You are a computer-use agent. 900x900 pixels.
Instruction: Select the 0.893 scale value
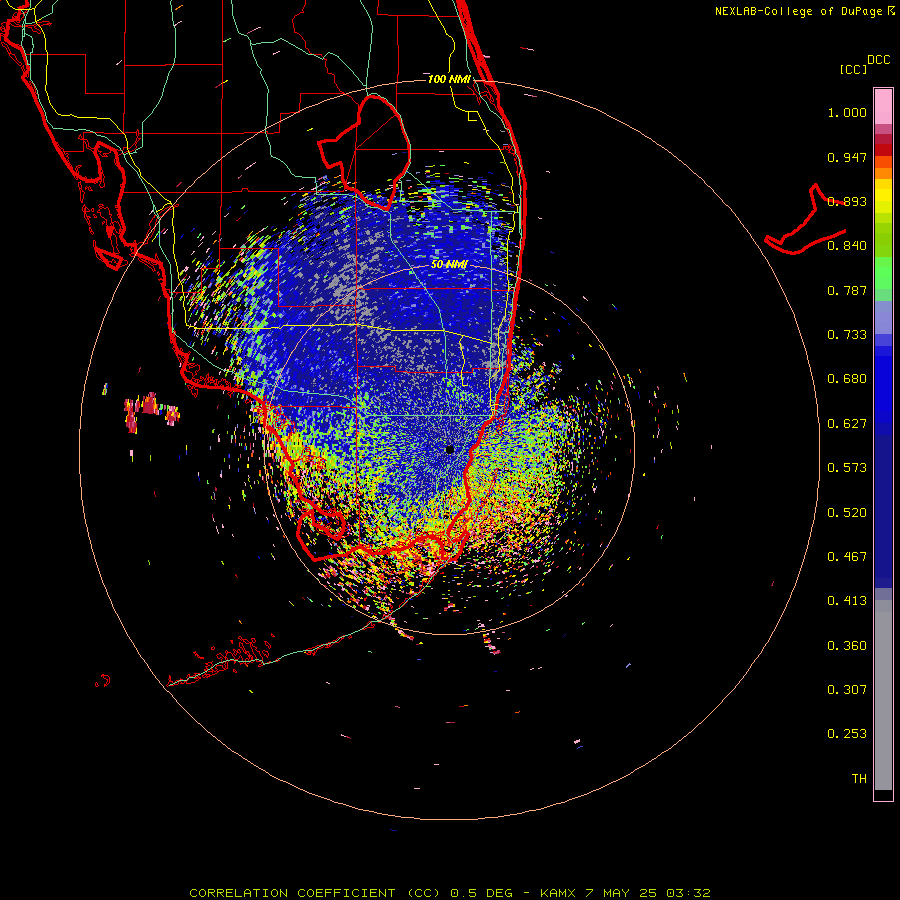coord(847,201)
